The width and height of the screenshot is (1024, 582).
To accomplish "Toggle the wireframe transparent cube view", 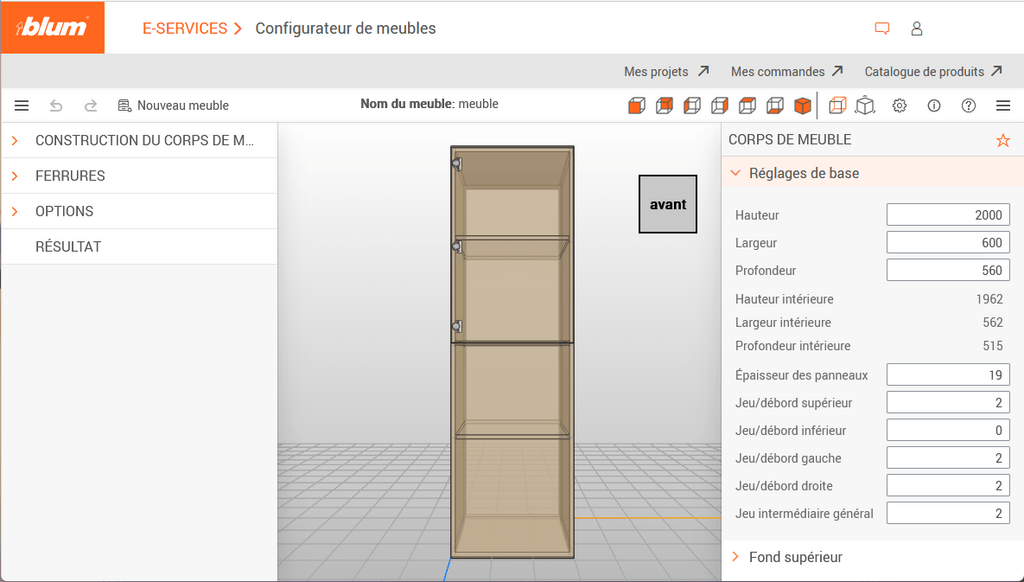I will click(x=838, y=106).
